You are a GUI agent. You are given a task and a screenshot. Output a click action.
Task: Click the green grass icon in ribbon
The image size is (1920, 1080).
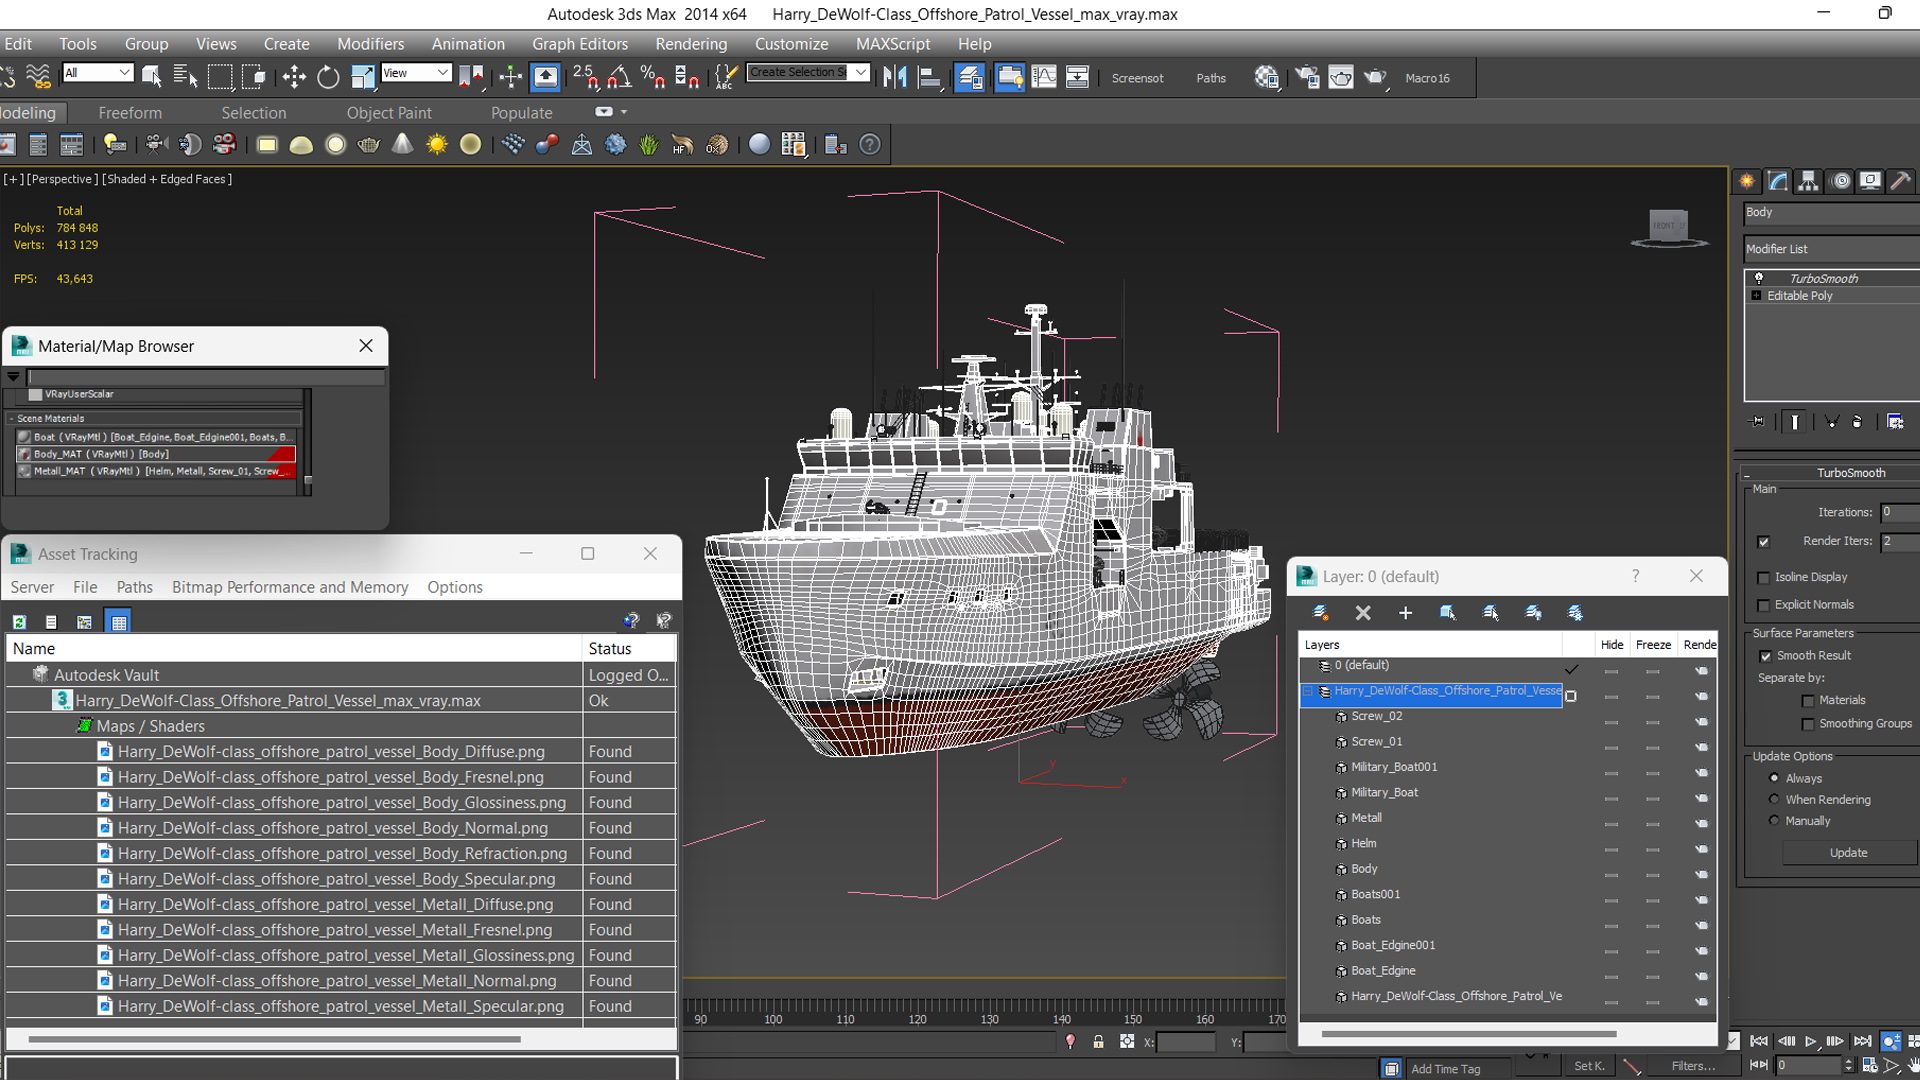click(649, 144)
